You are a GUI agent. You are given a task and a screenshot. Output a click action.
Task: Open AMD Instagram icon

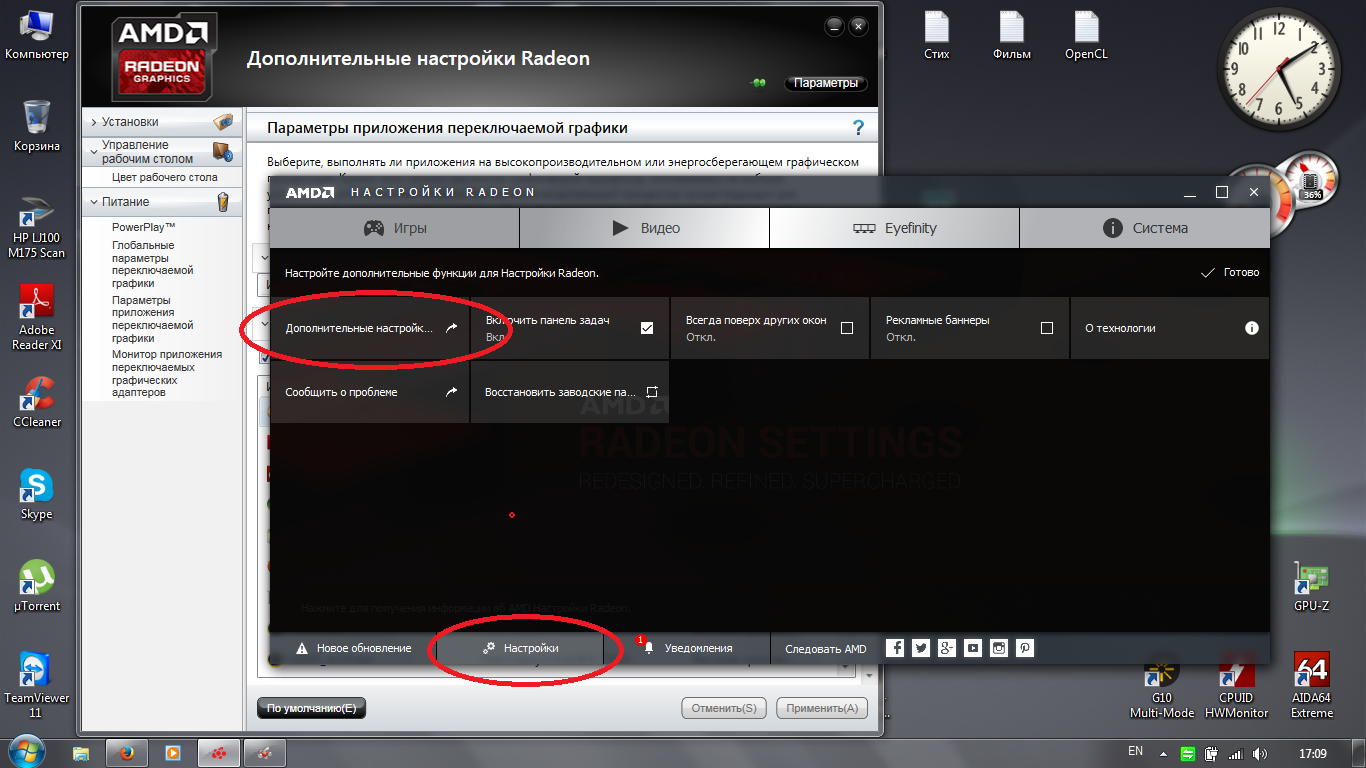pos(999,648)
